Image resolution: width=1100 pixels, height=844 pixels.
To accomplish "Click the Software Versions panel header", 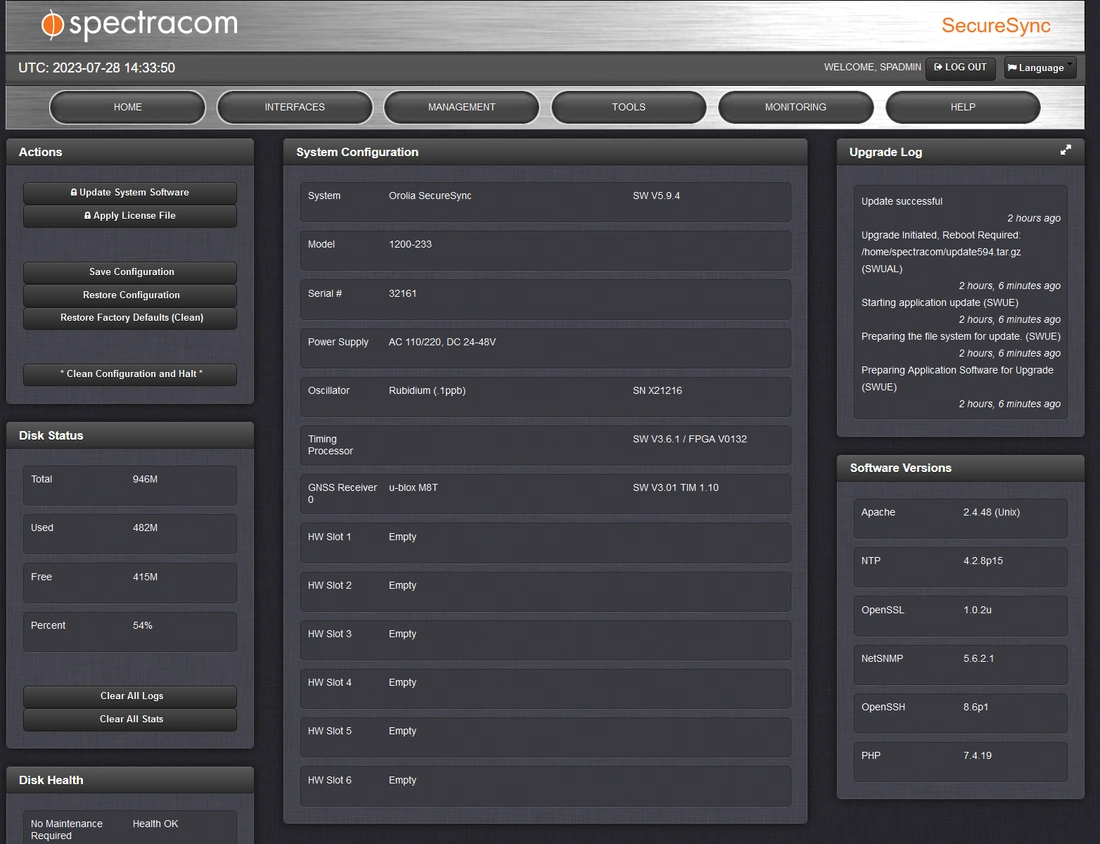I will click(960, 468).
